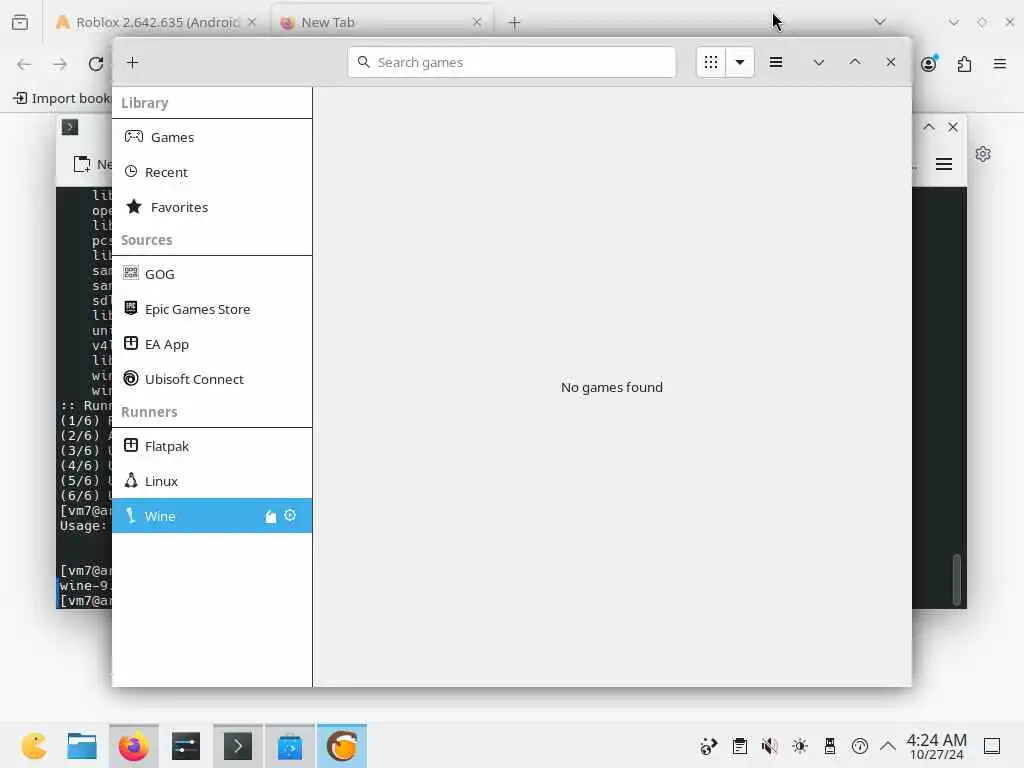Viewport: 1024px width, 768px height.
Task: Open the application launcher on taskbar
Action: tap(34, 746)
